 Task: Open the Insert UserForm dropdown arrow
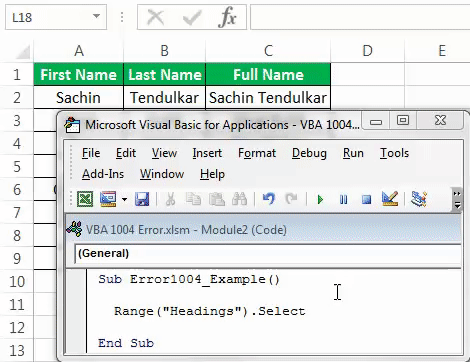coord(124,200)
